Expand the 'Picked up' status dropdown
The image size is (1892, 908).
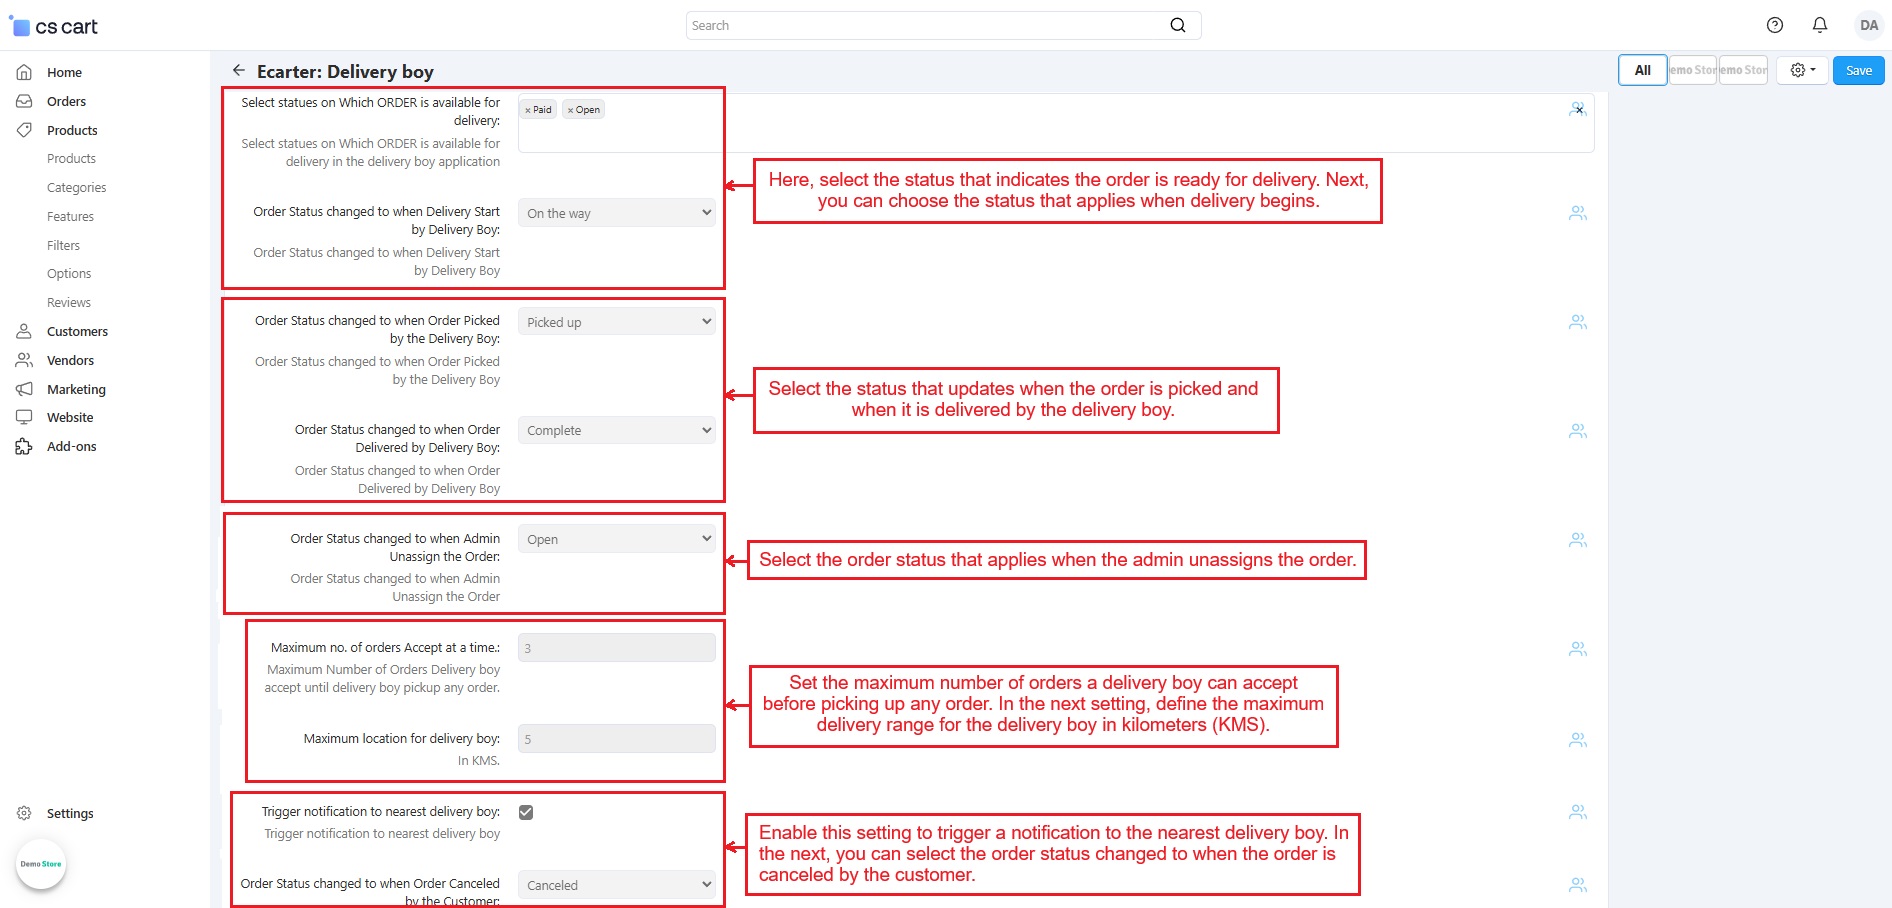[x=616, y=322]
